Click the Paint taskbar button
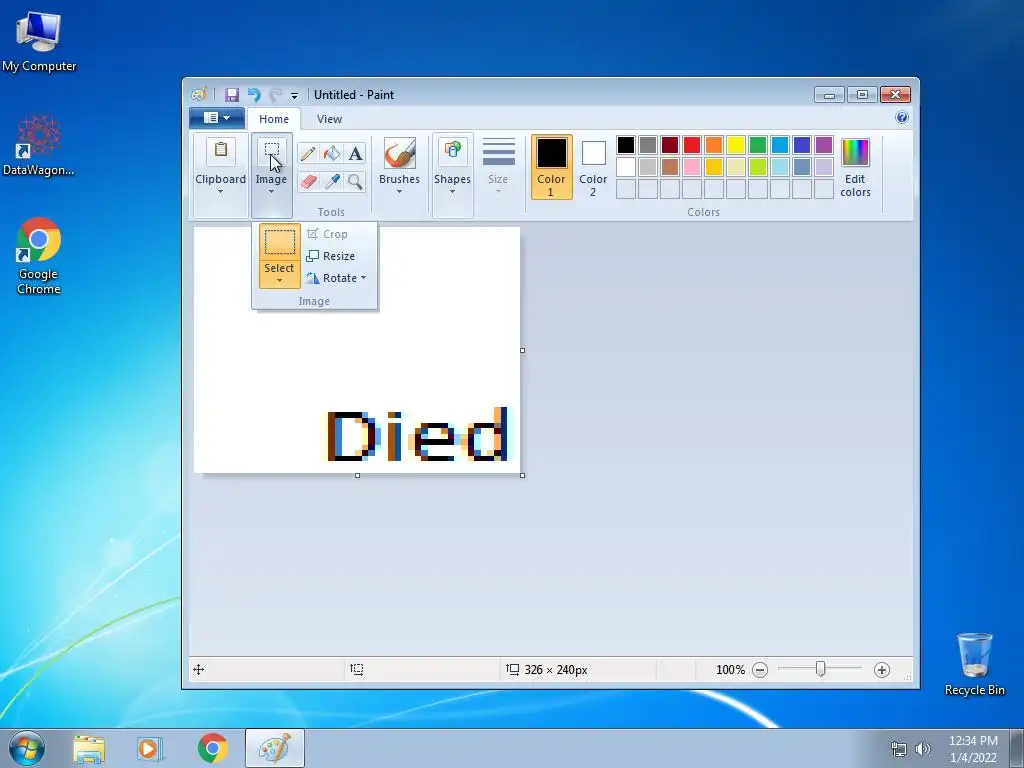The height and width of the screenshot is (768, 1024). pyautogui.click(x=275, y=748)
